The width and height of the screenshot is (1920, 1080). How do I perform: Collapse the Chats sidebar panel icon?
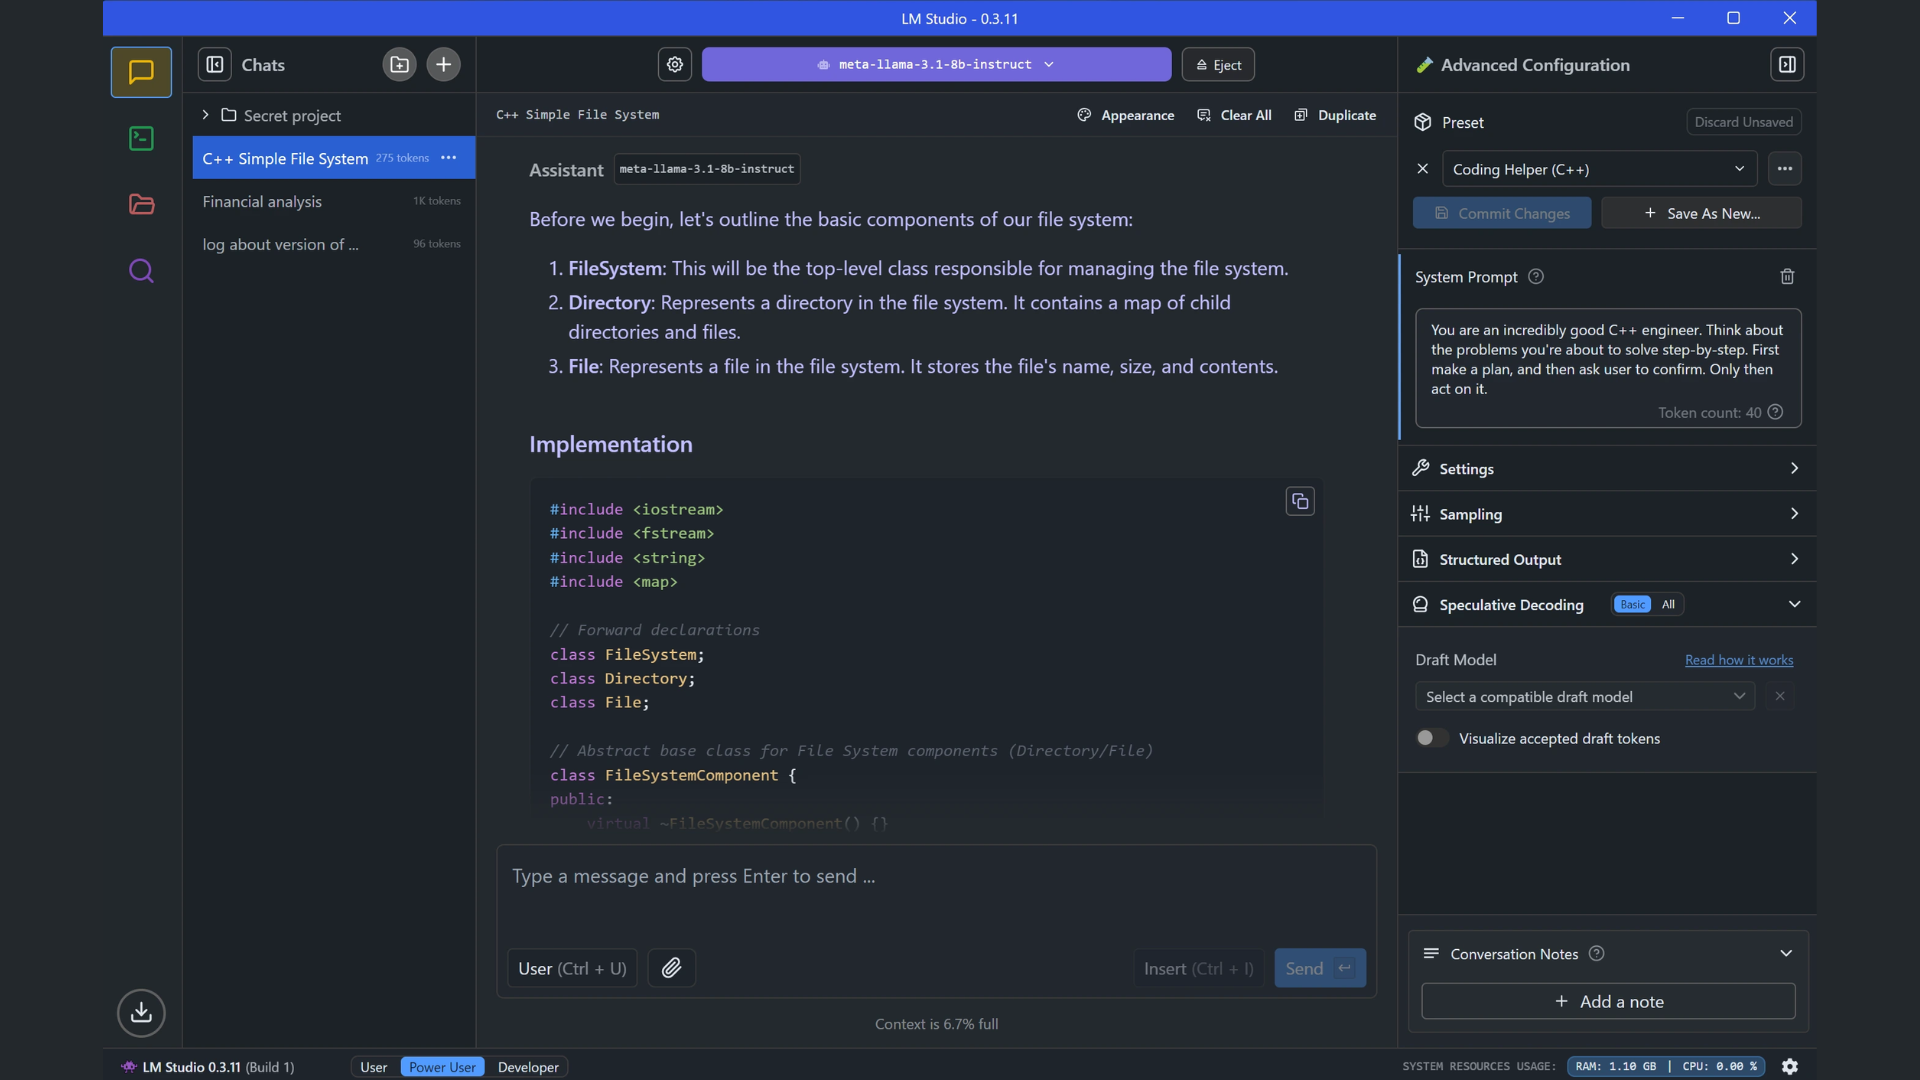214,65
